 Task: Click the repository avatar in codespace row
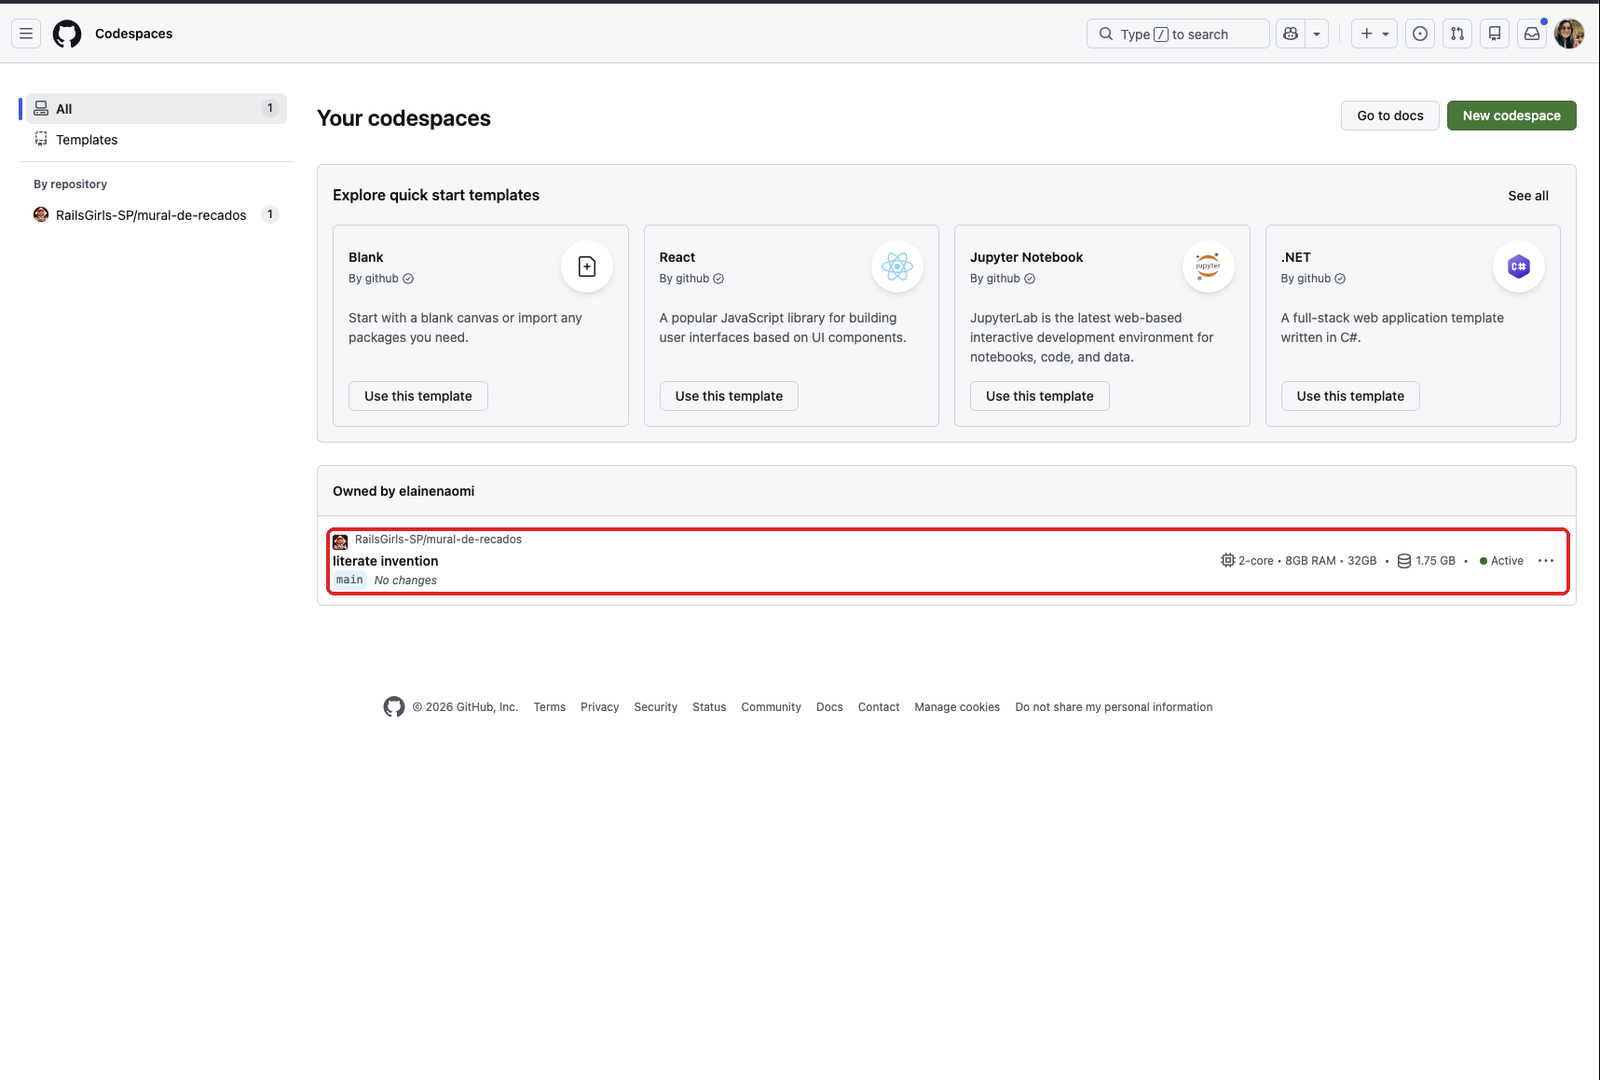tap(340, 542)
